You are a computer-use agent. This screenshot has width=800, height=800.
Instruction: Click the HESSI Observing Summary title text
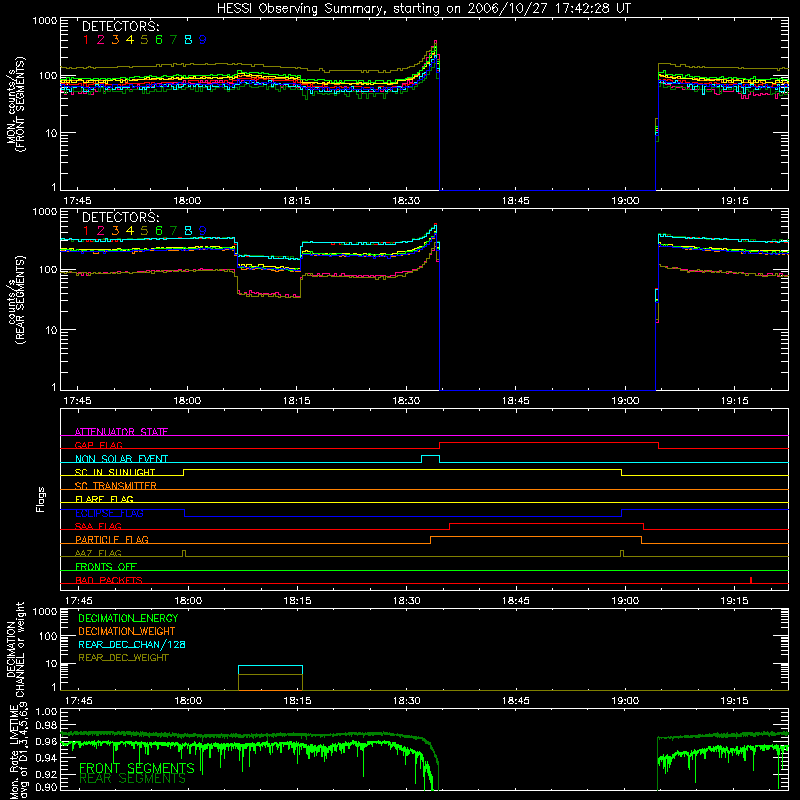423,9
